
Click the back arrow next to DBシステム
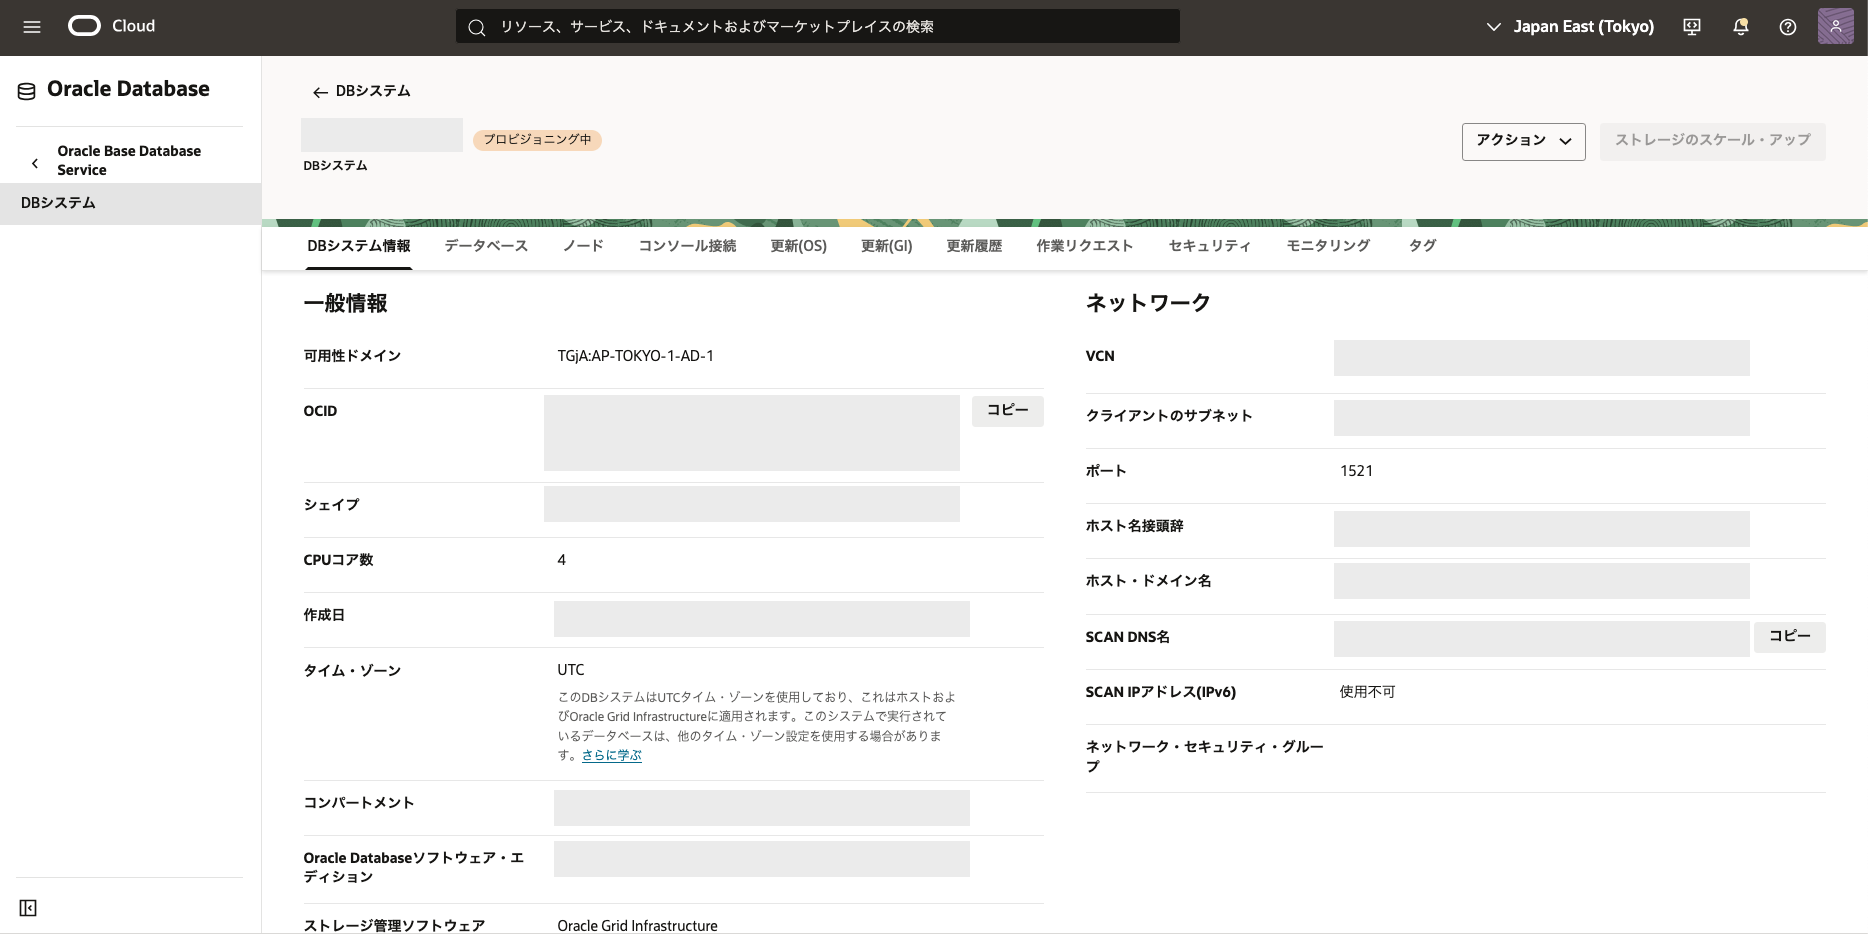point(320,92)
